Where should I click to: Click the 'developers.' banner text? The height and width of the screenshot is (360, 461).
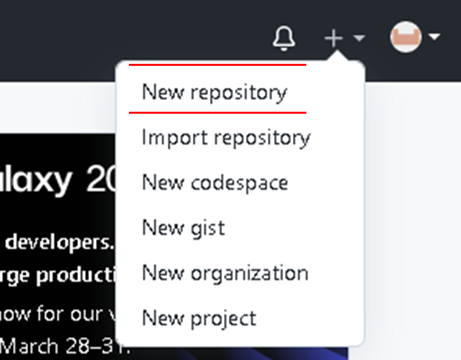pos(60,242)
